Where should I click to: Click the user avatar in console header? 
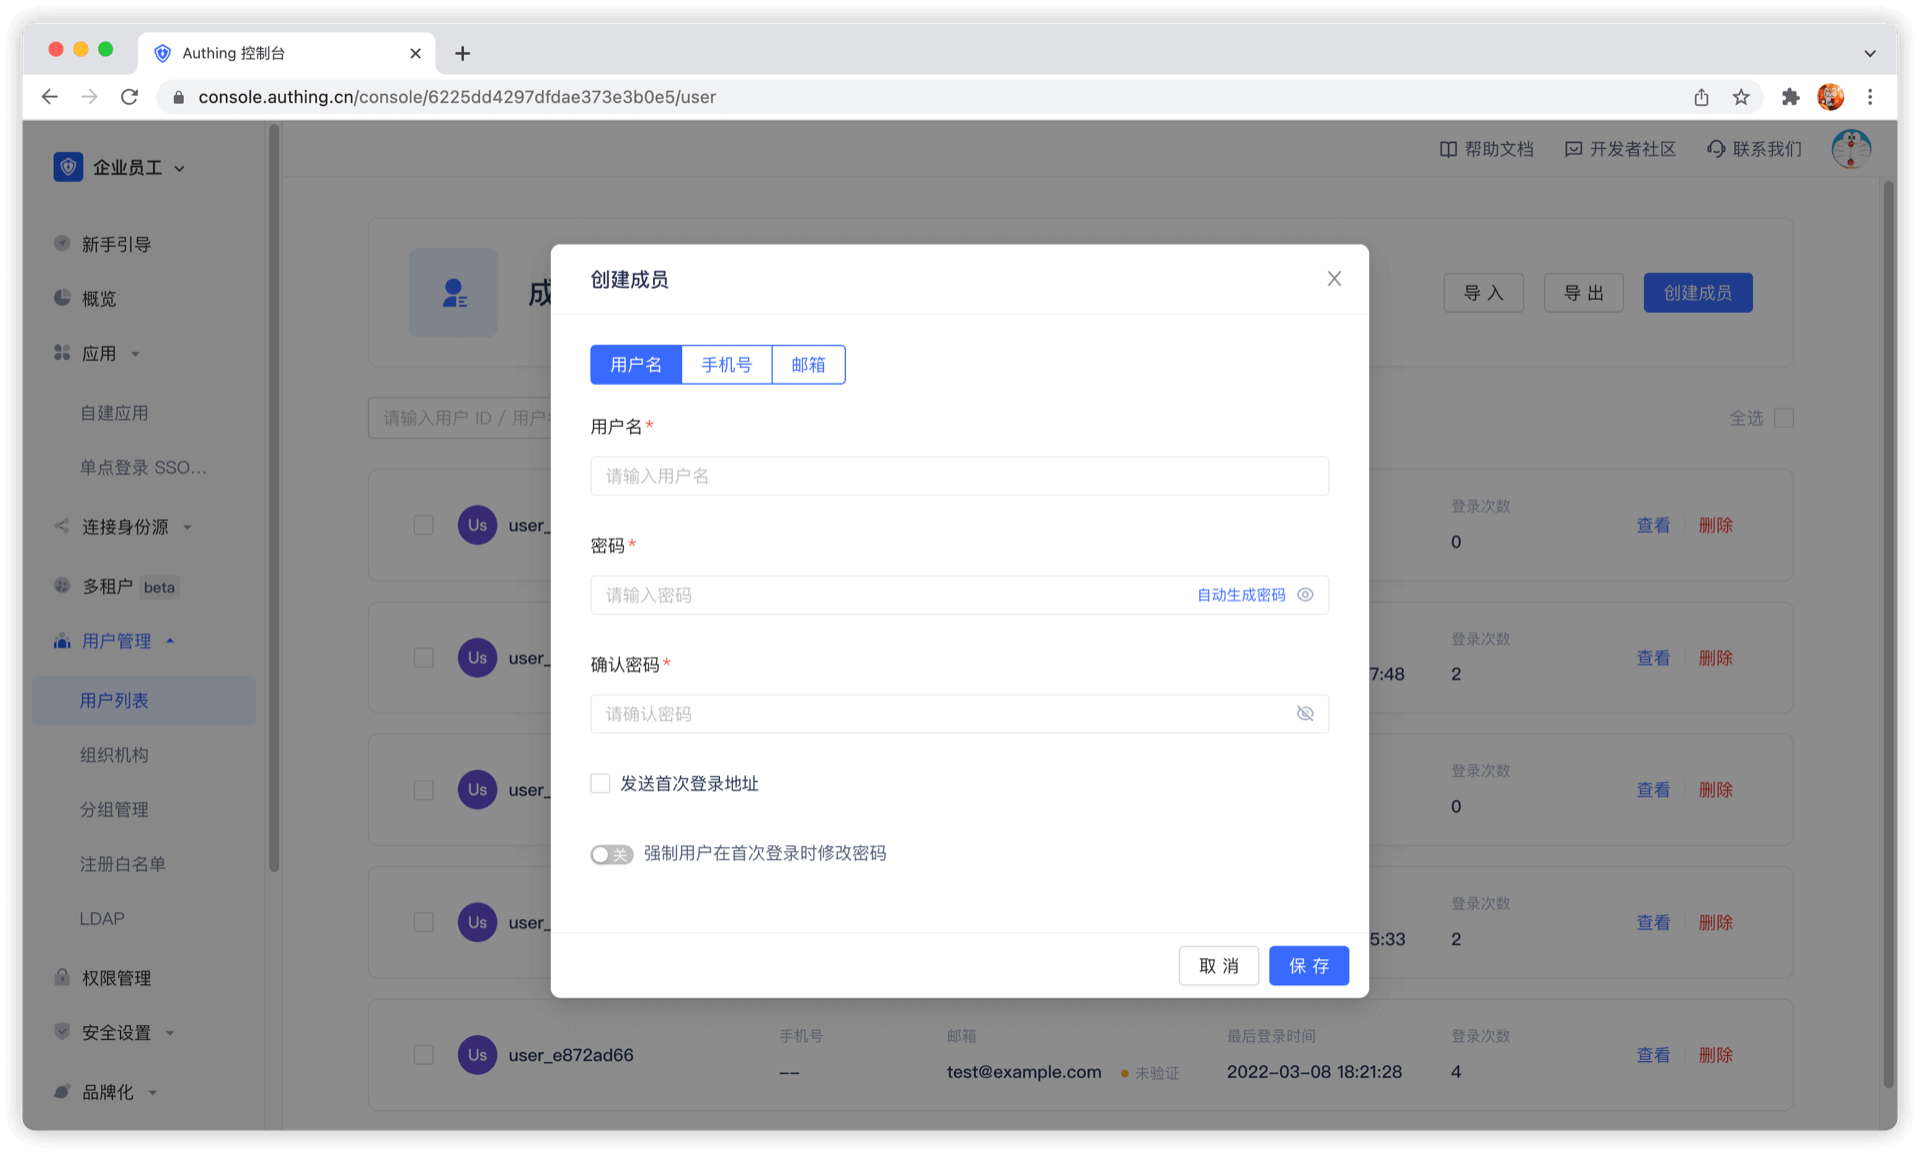1850,149
